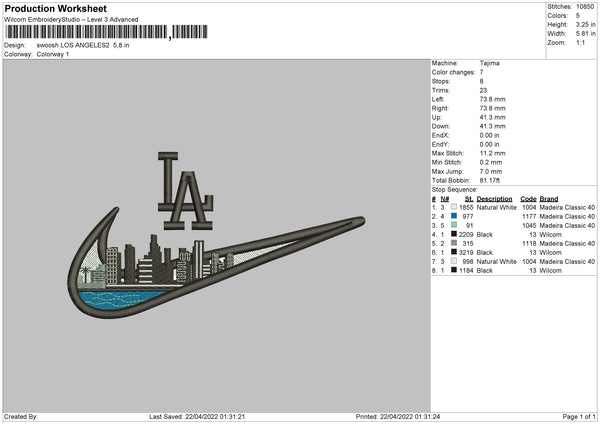The image size is (600, 424).
Task: Click the Max Stitch value '11.2 mm'
Action: coord(492,153)
